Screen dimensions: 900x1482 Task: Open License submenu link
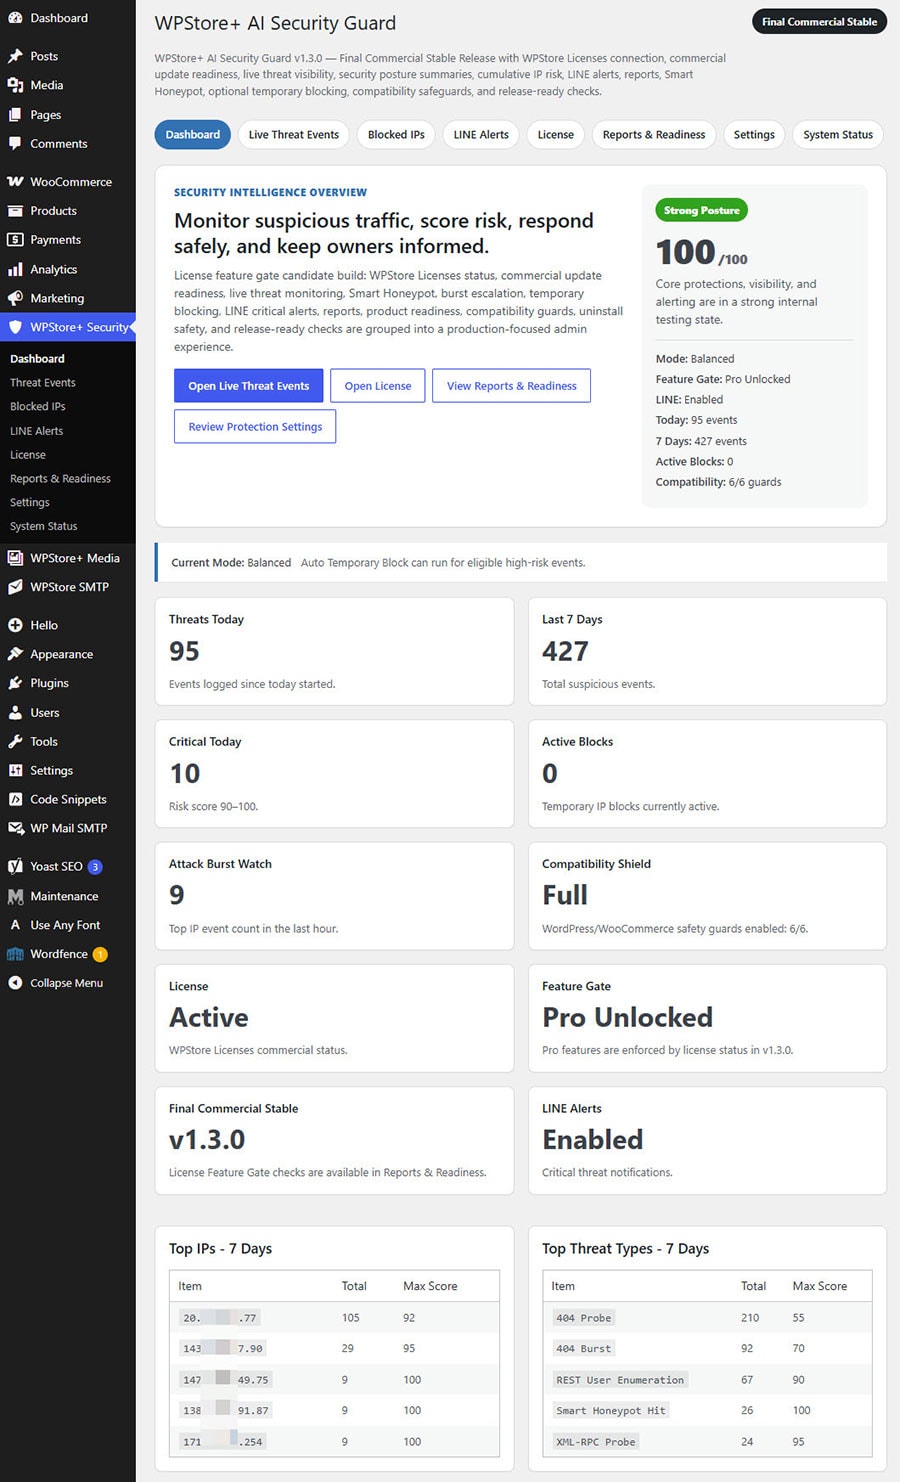coord(28,455)
